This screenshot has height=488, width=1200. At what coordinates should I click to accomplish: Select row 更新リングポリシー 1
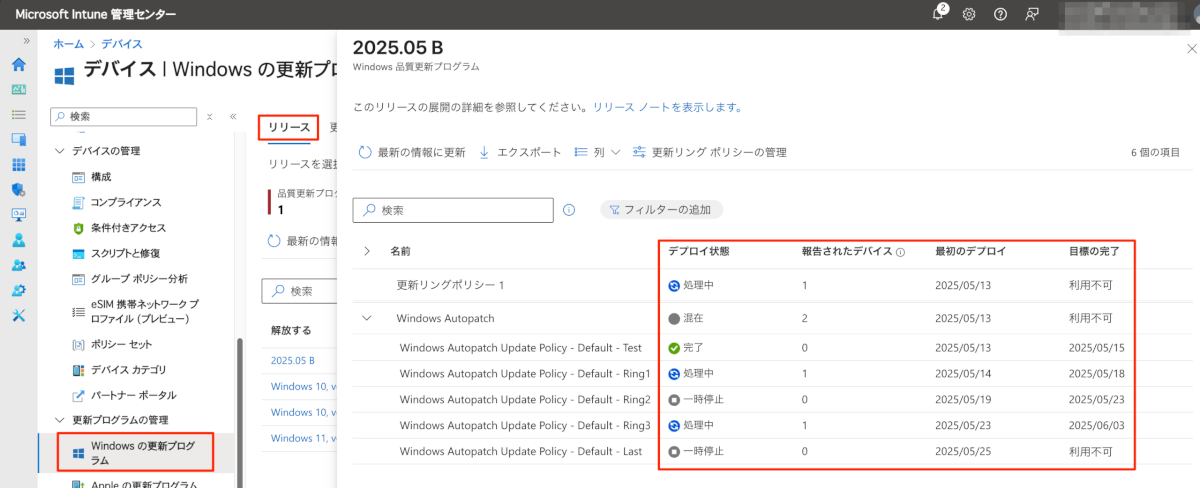[450, 285]
